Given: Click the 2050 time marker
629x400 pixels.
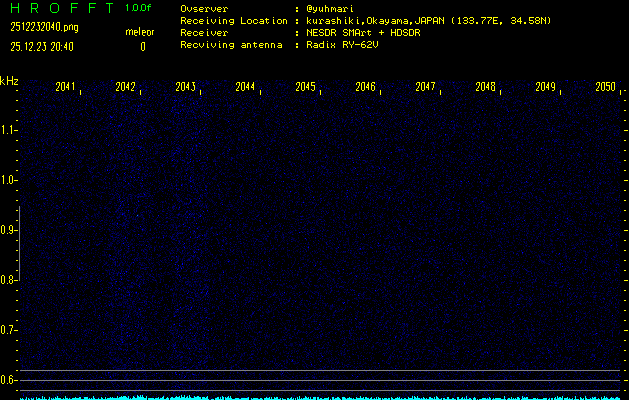Looking at the screenshot, I should [x=605, y=88].
